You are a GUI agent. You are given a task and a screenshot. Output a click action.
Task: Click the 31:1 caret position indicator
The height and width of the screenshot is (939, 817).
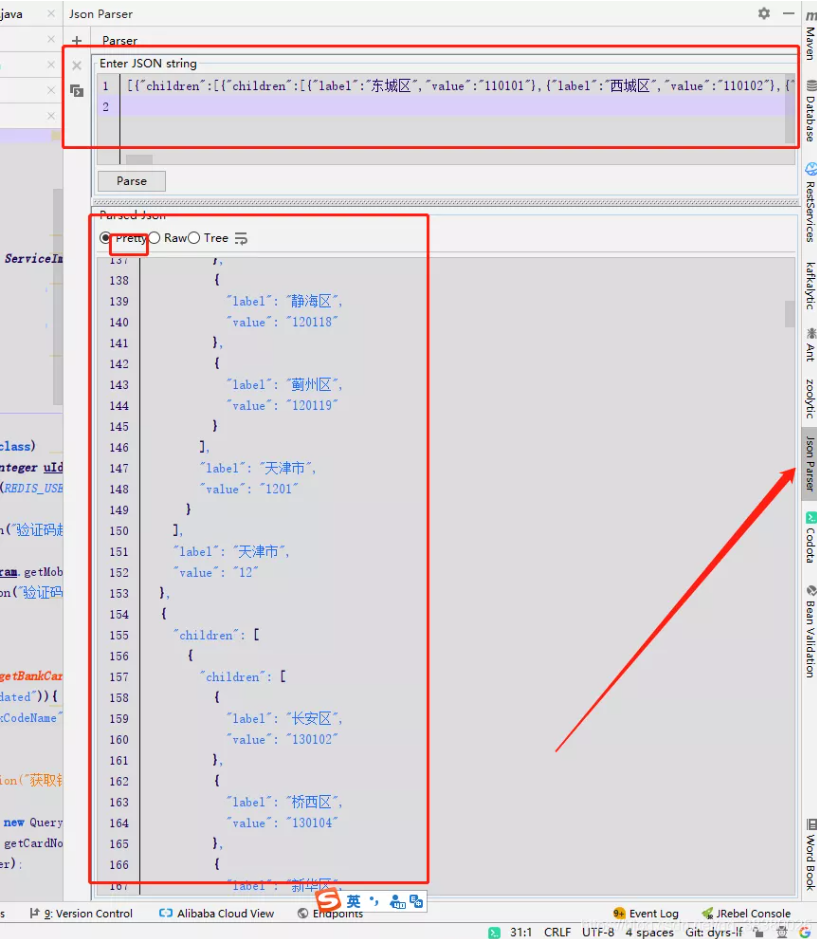521,932
